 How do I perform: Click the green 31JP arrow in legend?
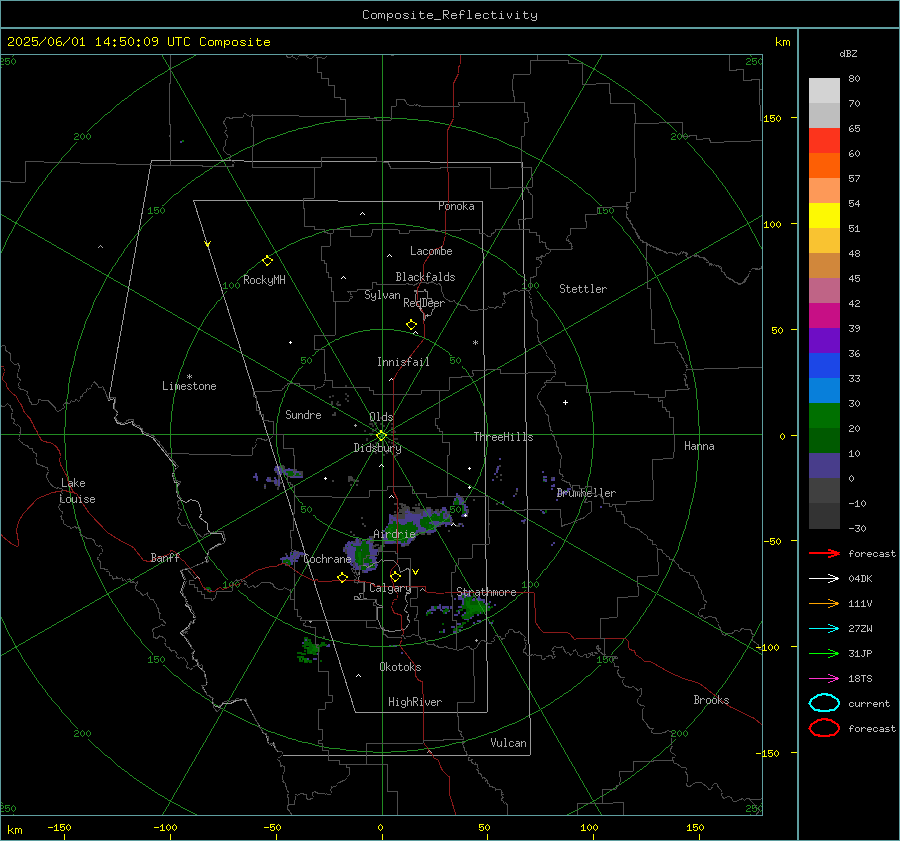[824, 653]
